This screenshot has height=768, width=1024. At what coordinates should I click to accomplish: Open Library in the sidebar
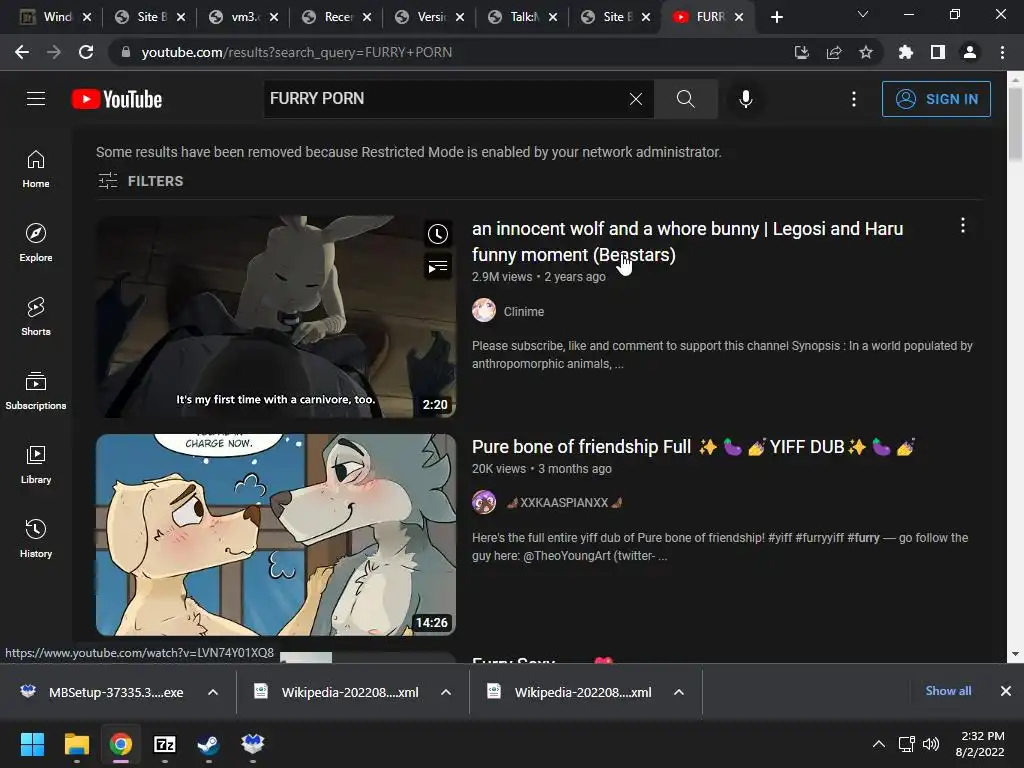[x=36, y=464]
